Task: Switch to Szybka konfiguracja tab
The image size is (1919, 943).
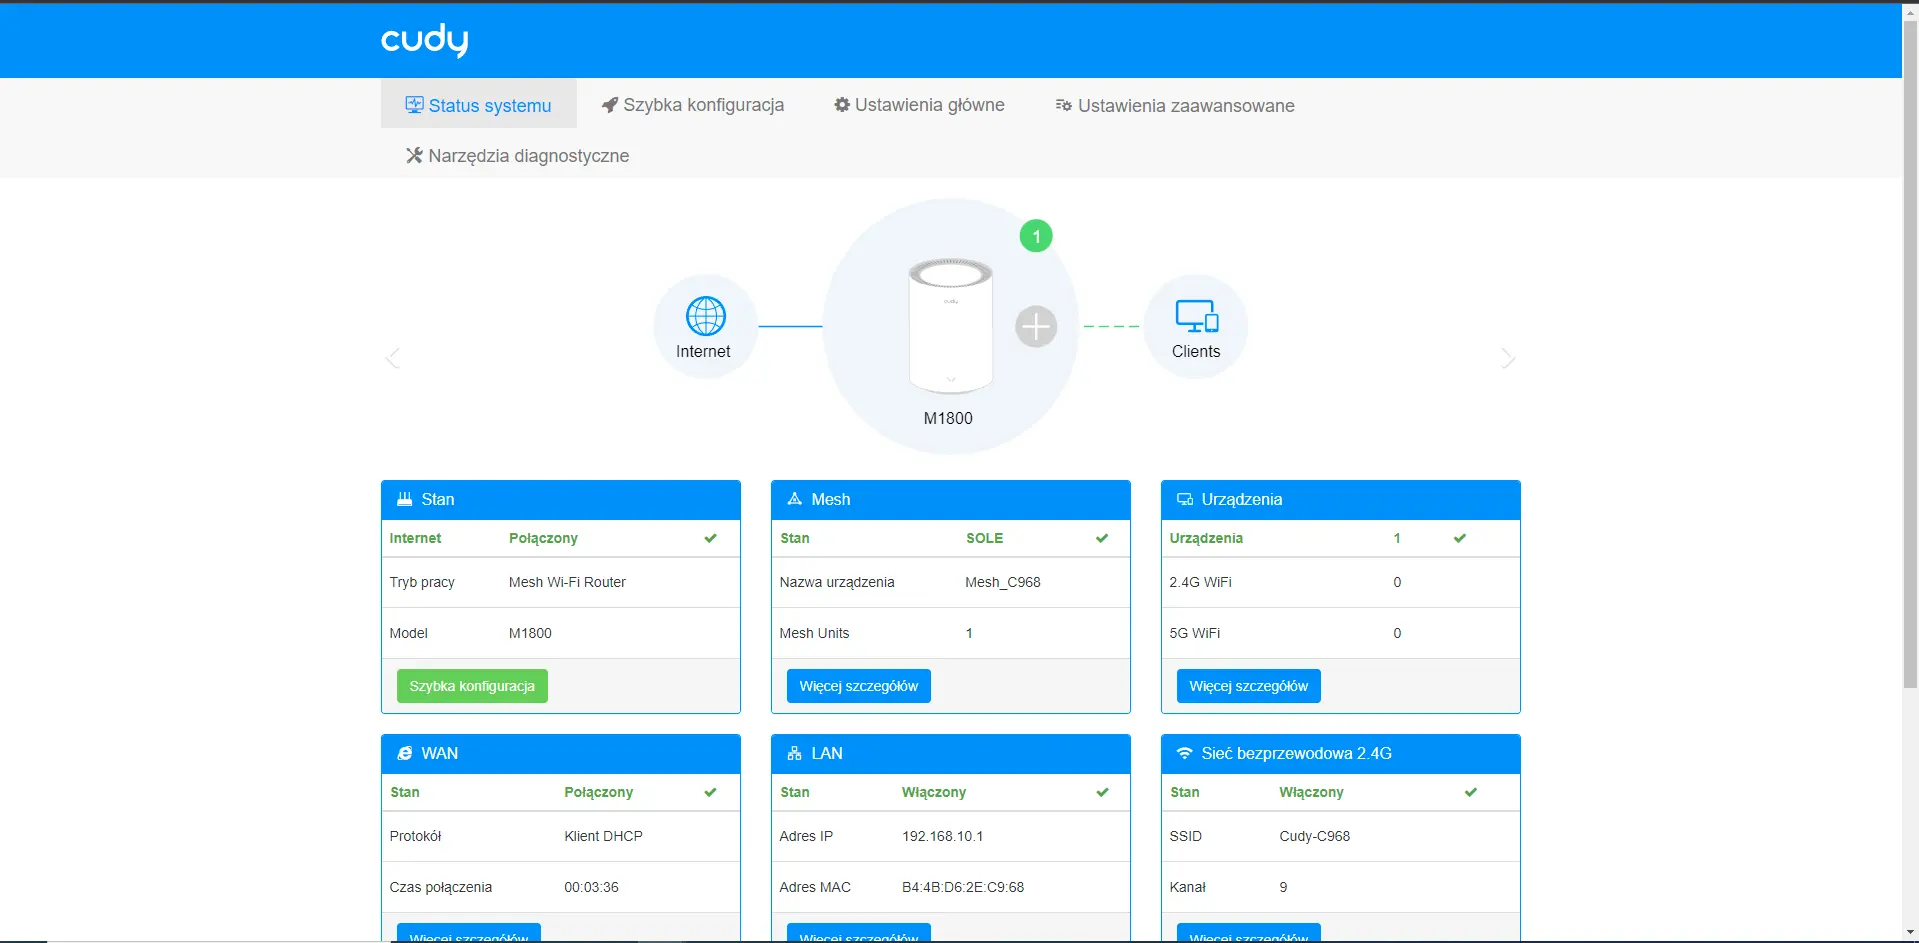Action: click(692, 105)
